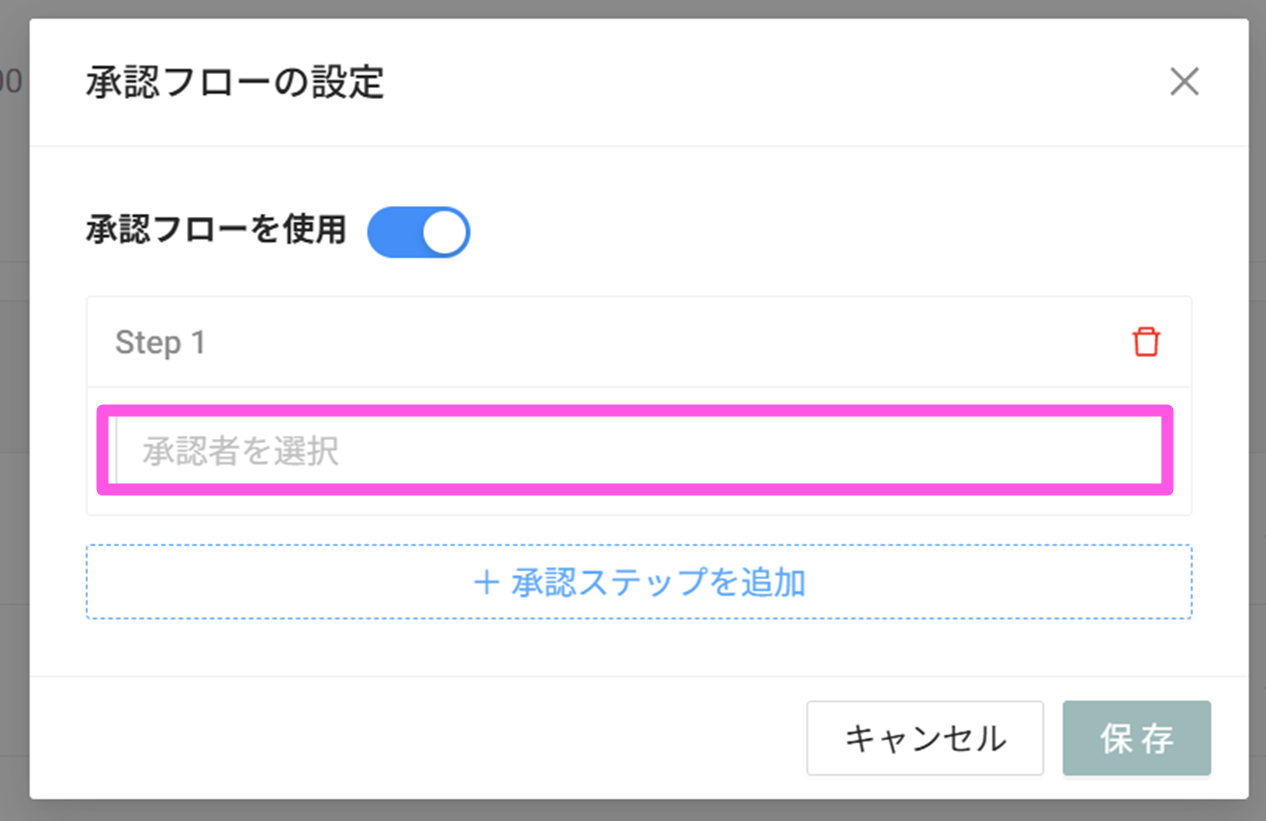The image size is (1266, 821).
Task: Click the Step 1 header label
Action: (160, 343)
